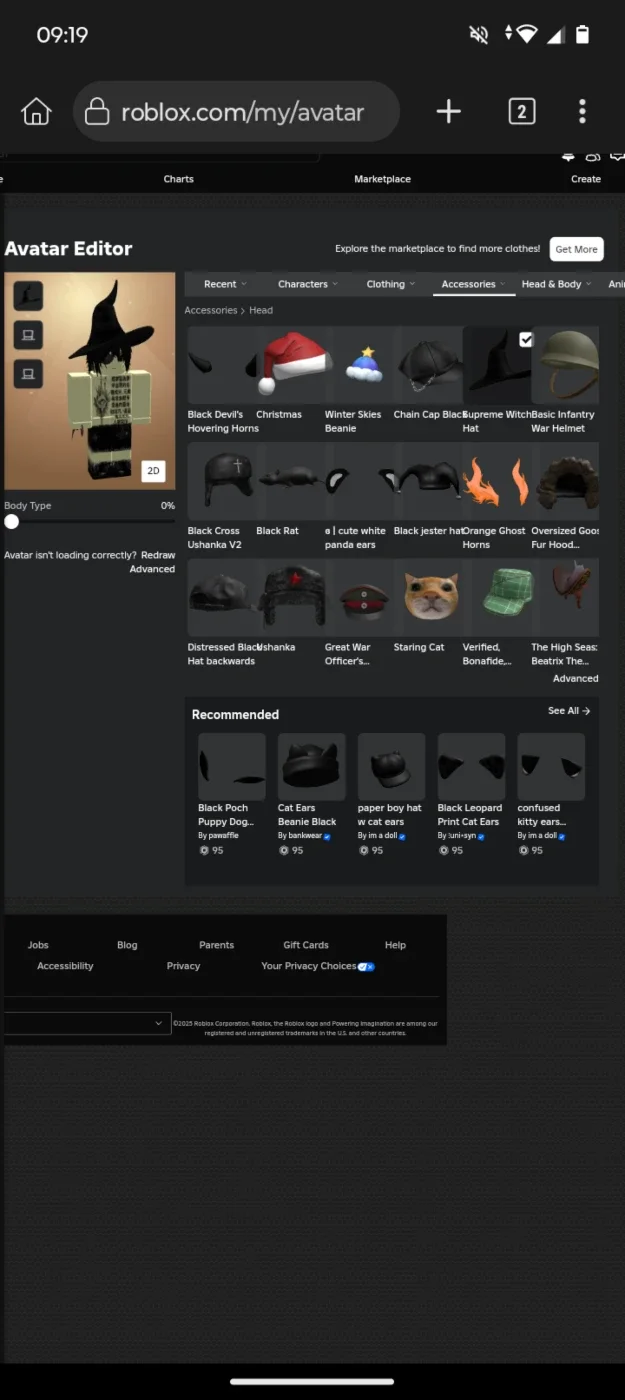Equip Black Cross Ushanka V2
The height and width of the screenshot is (1400, 625).
[x=221, y=481]
